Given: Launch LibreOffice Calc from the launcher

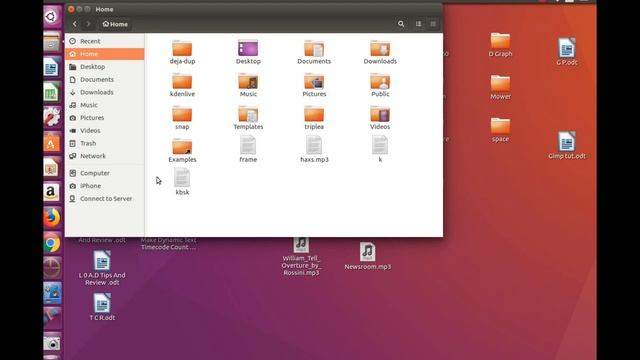Looking at the screenshot, I should pos(51,92).
